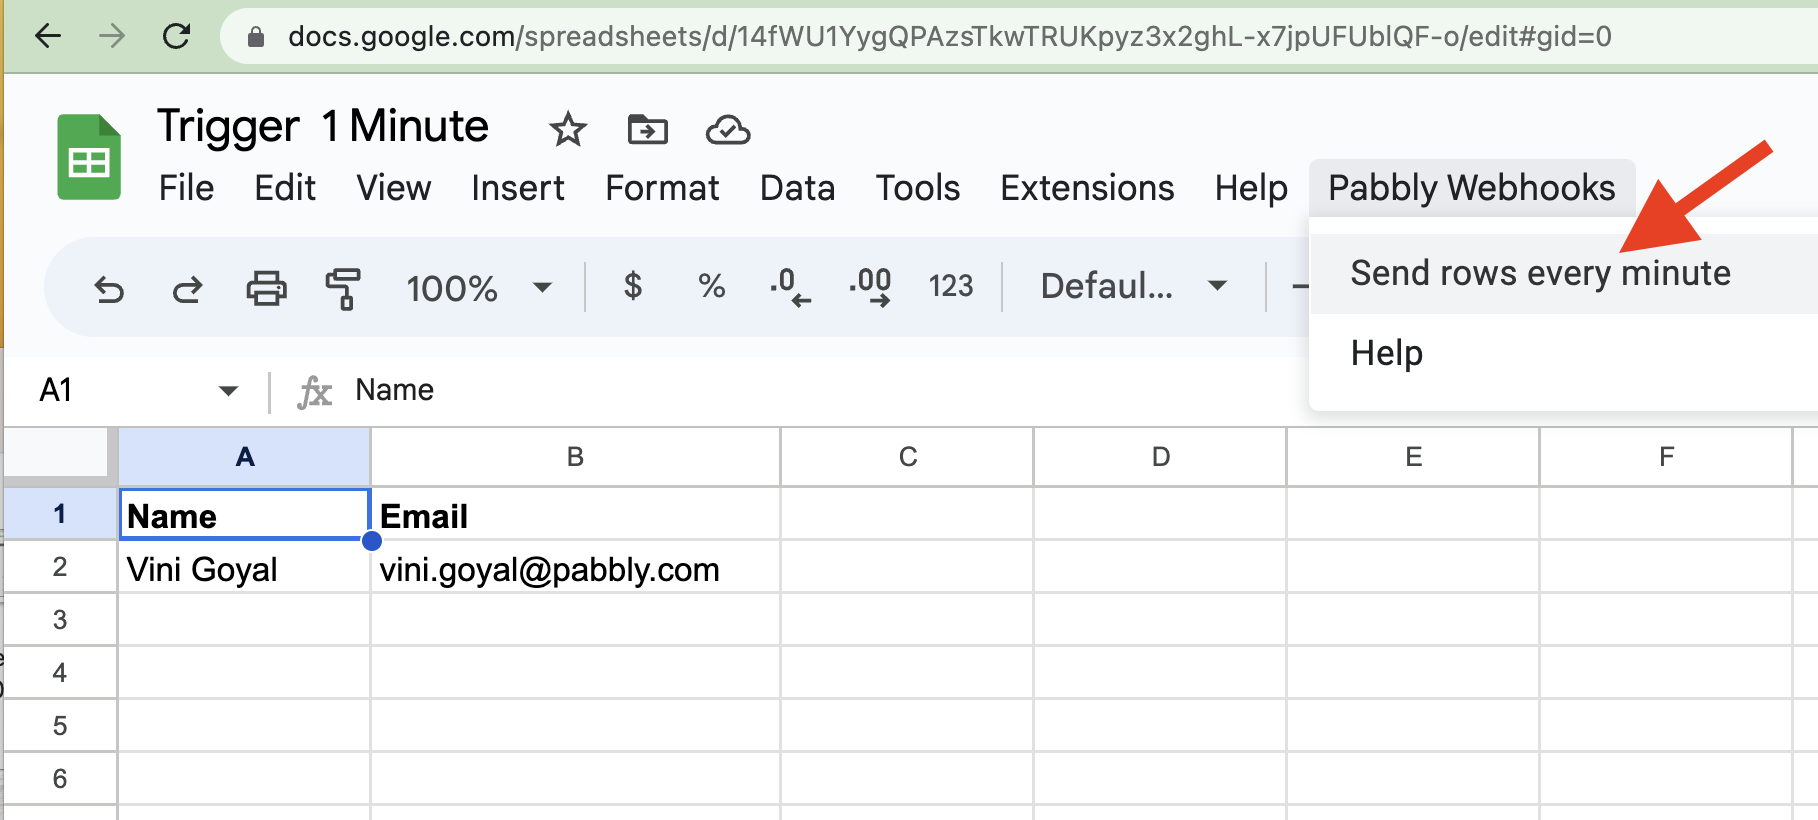
Task: Select row 4 header
Action: [60, 673]
